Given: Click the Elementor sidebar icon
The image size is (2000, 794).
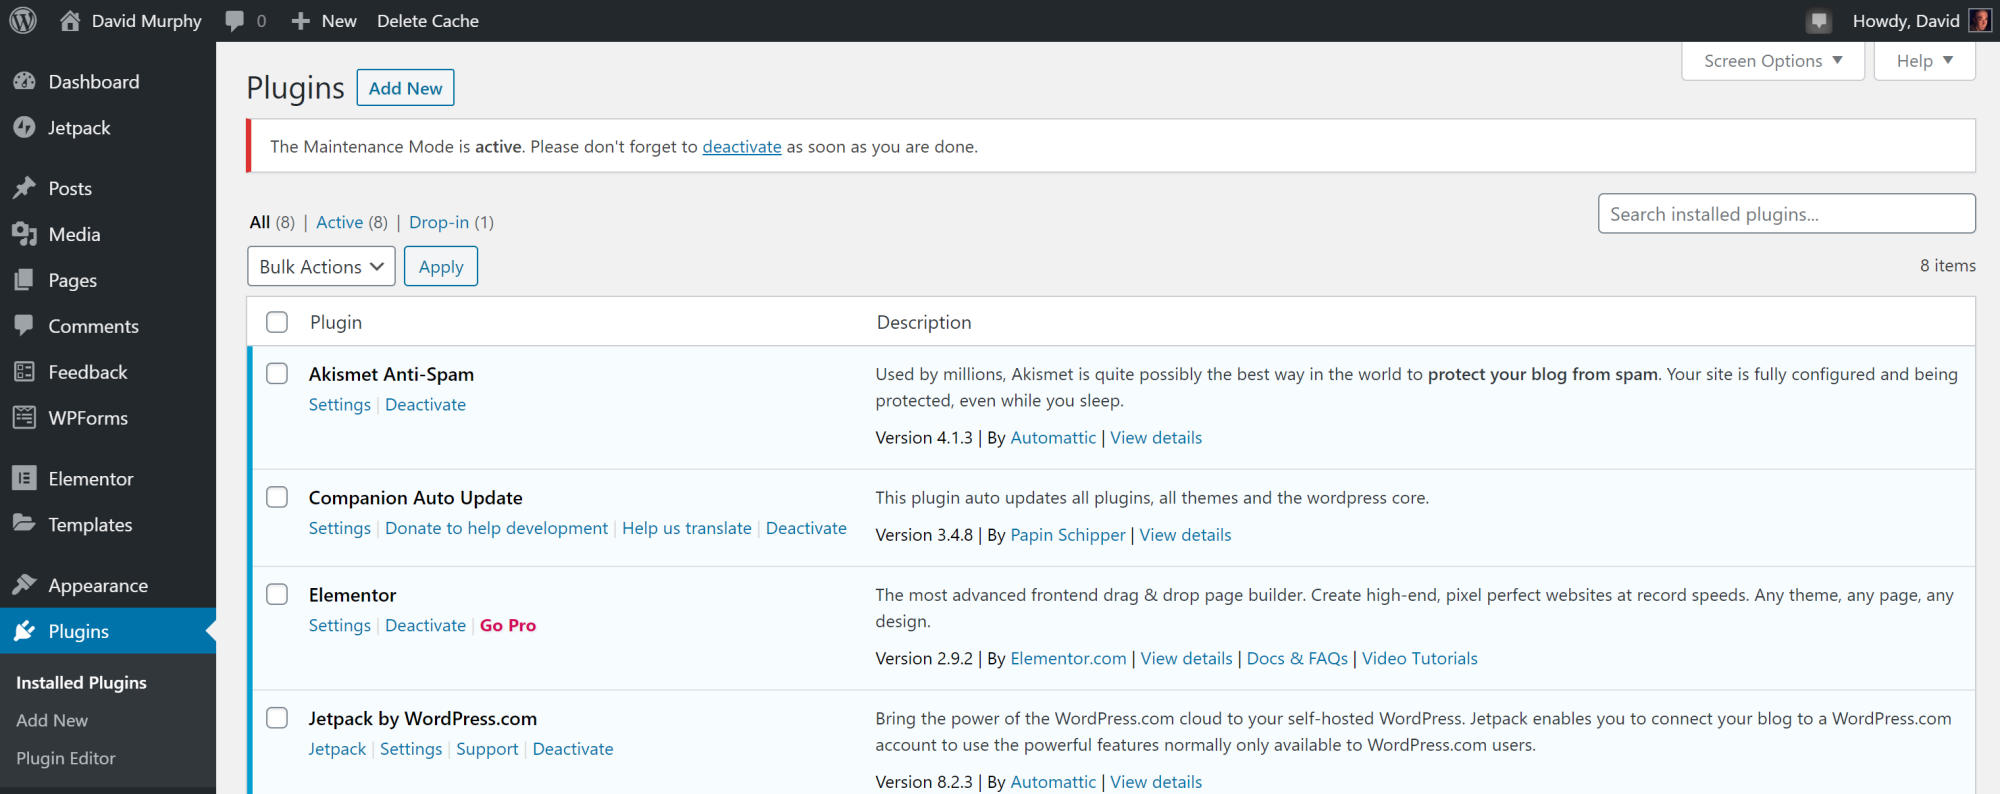Looking at the screenshot, I should click(25, 478).
